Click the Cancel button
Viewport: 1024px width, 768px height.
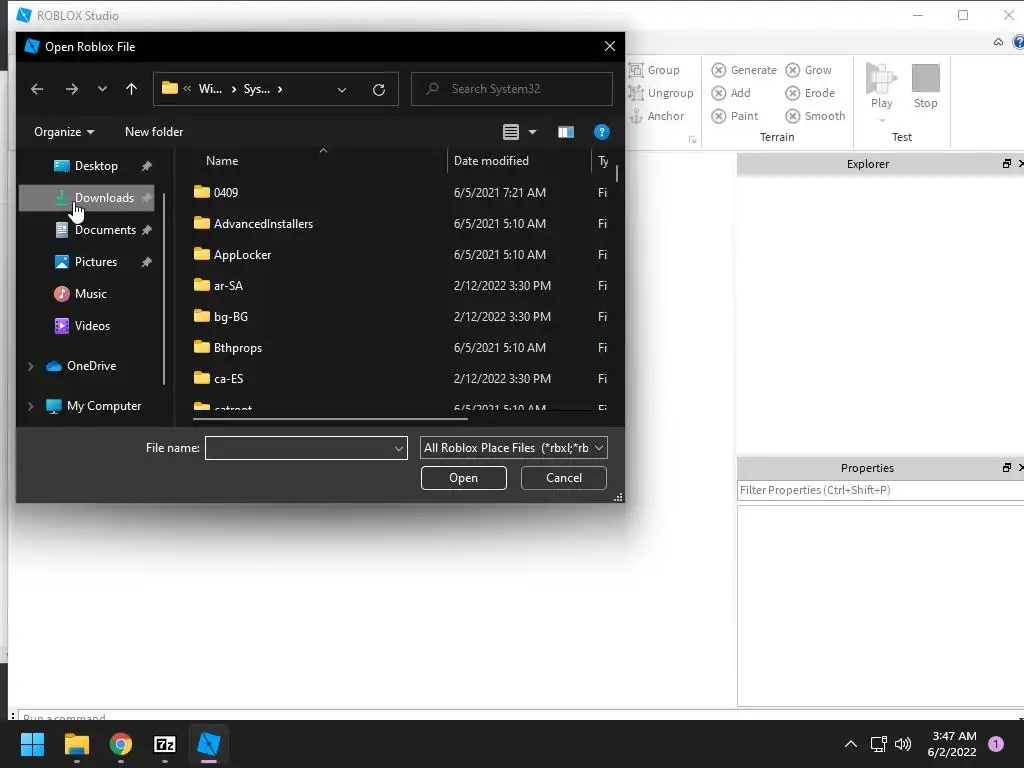tap(564, 478)
